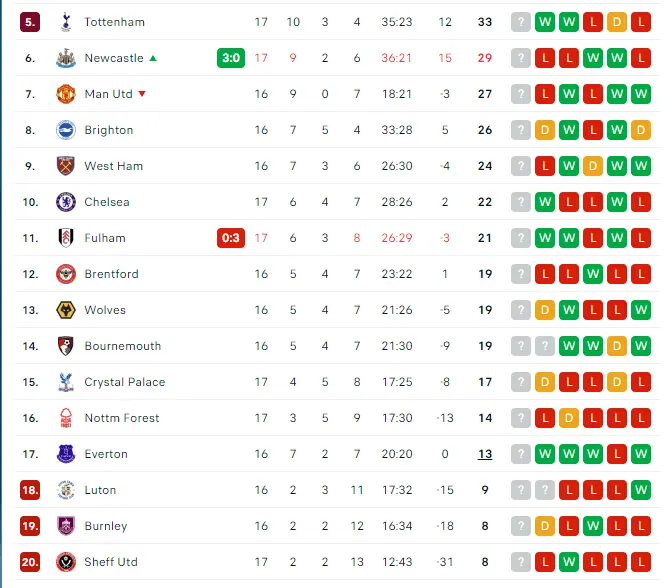Click Fulham's live 0:3 score badge
The width and height of the screenshot is (666, 588).
click(231, 238)
